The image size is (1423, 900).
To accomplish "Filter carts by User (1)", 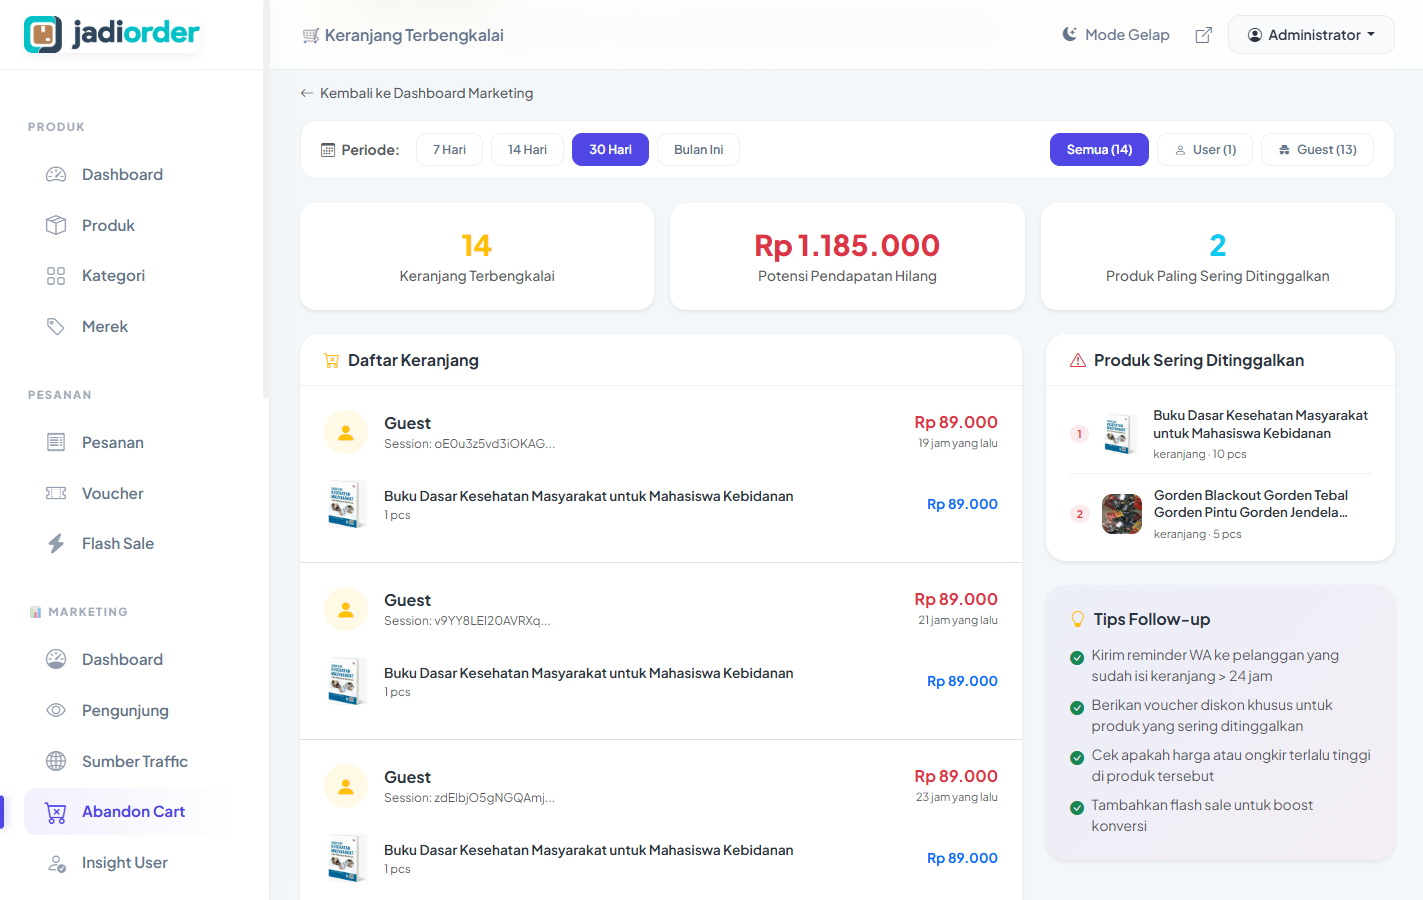I will 1204,150.
